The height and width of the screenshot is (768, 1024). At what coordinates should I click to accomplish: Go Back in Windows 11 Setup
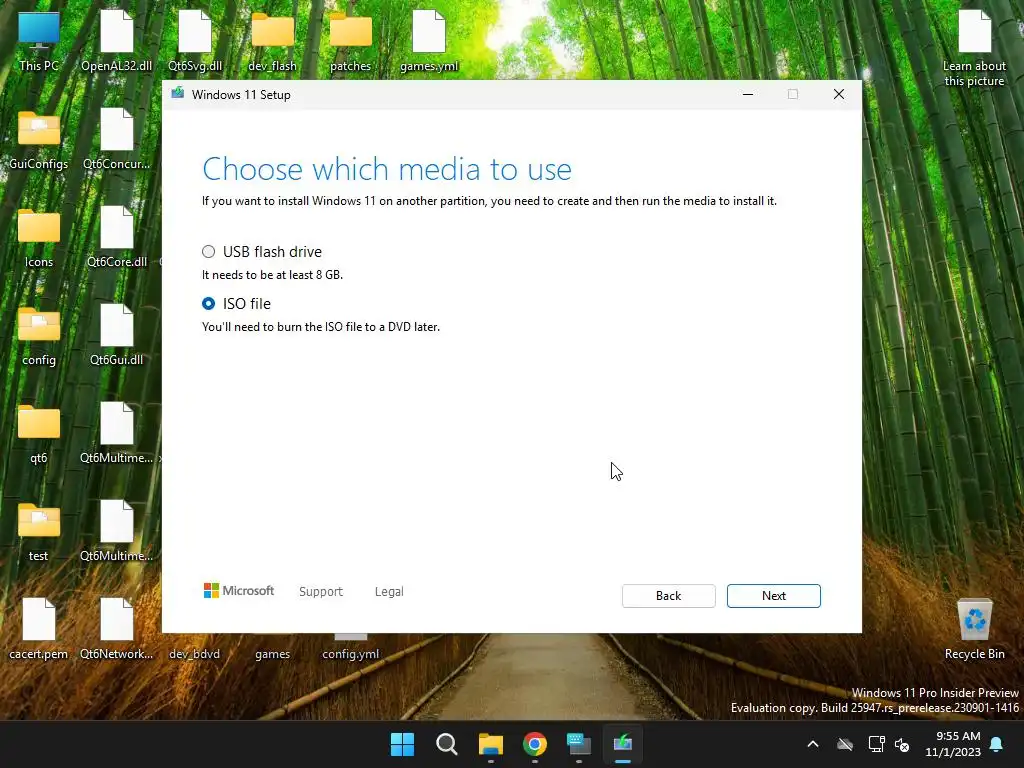click(668, 596)
